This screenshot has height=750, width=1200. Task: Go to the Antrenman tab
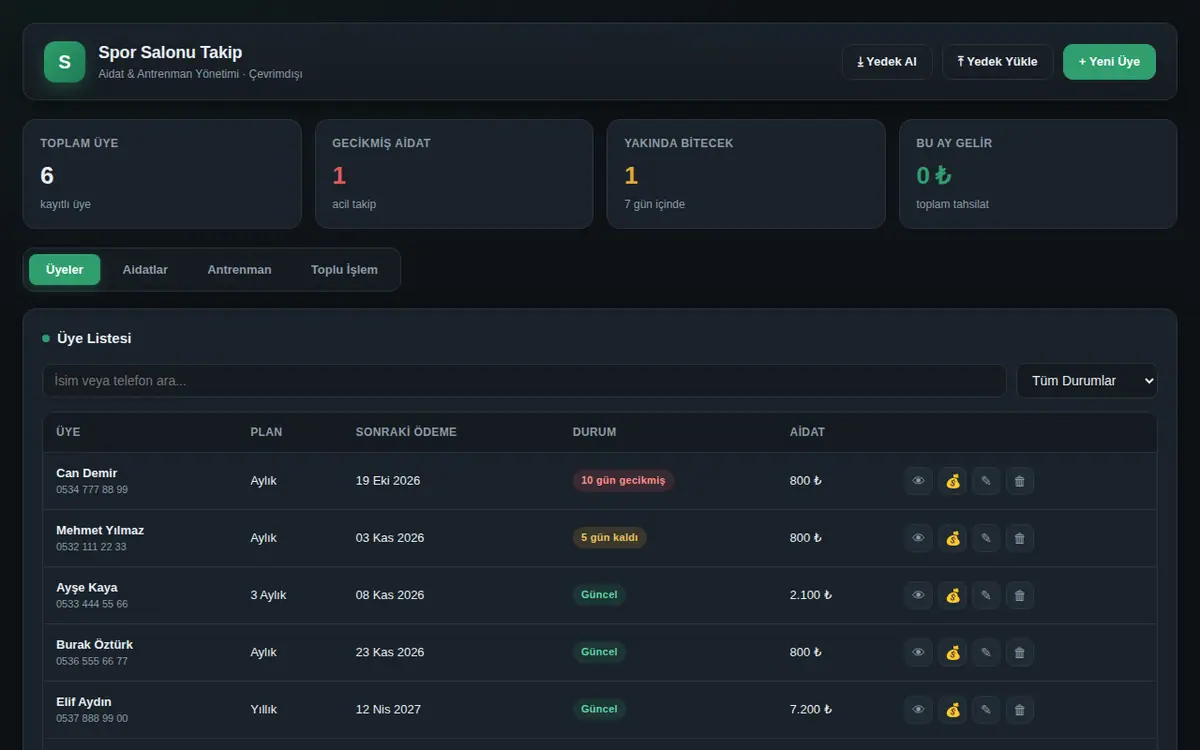point(239,270)
